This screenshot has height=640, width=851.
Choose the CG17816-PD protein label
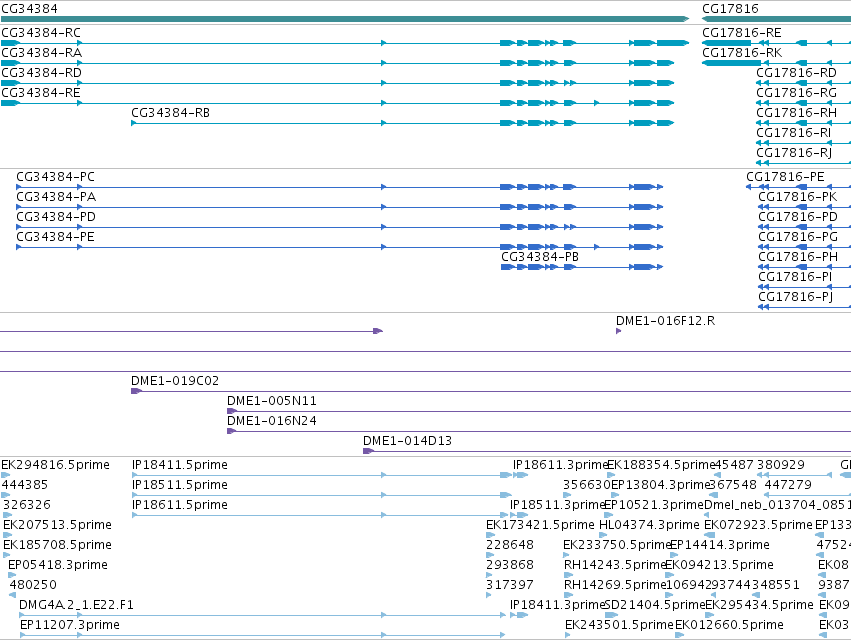797,217
